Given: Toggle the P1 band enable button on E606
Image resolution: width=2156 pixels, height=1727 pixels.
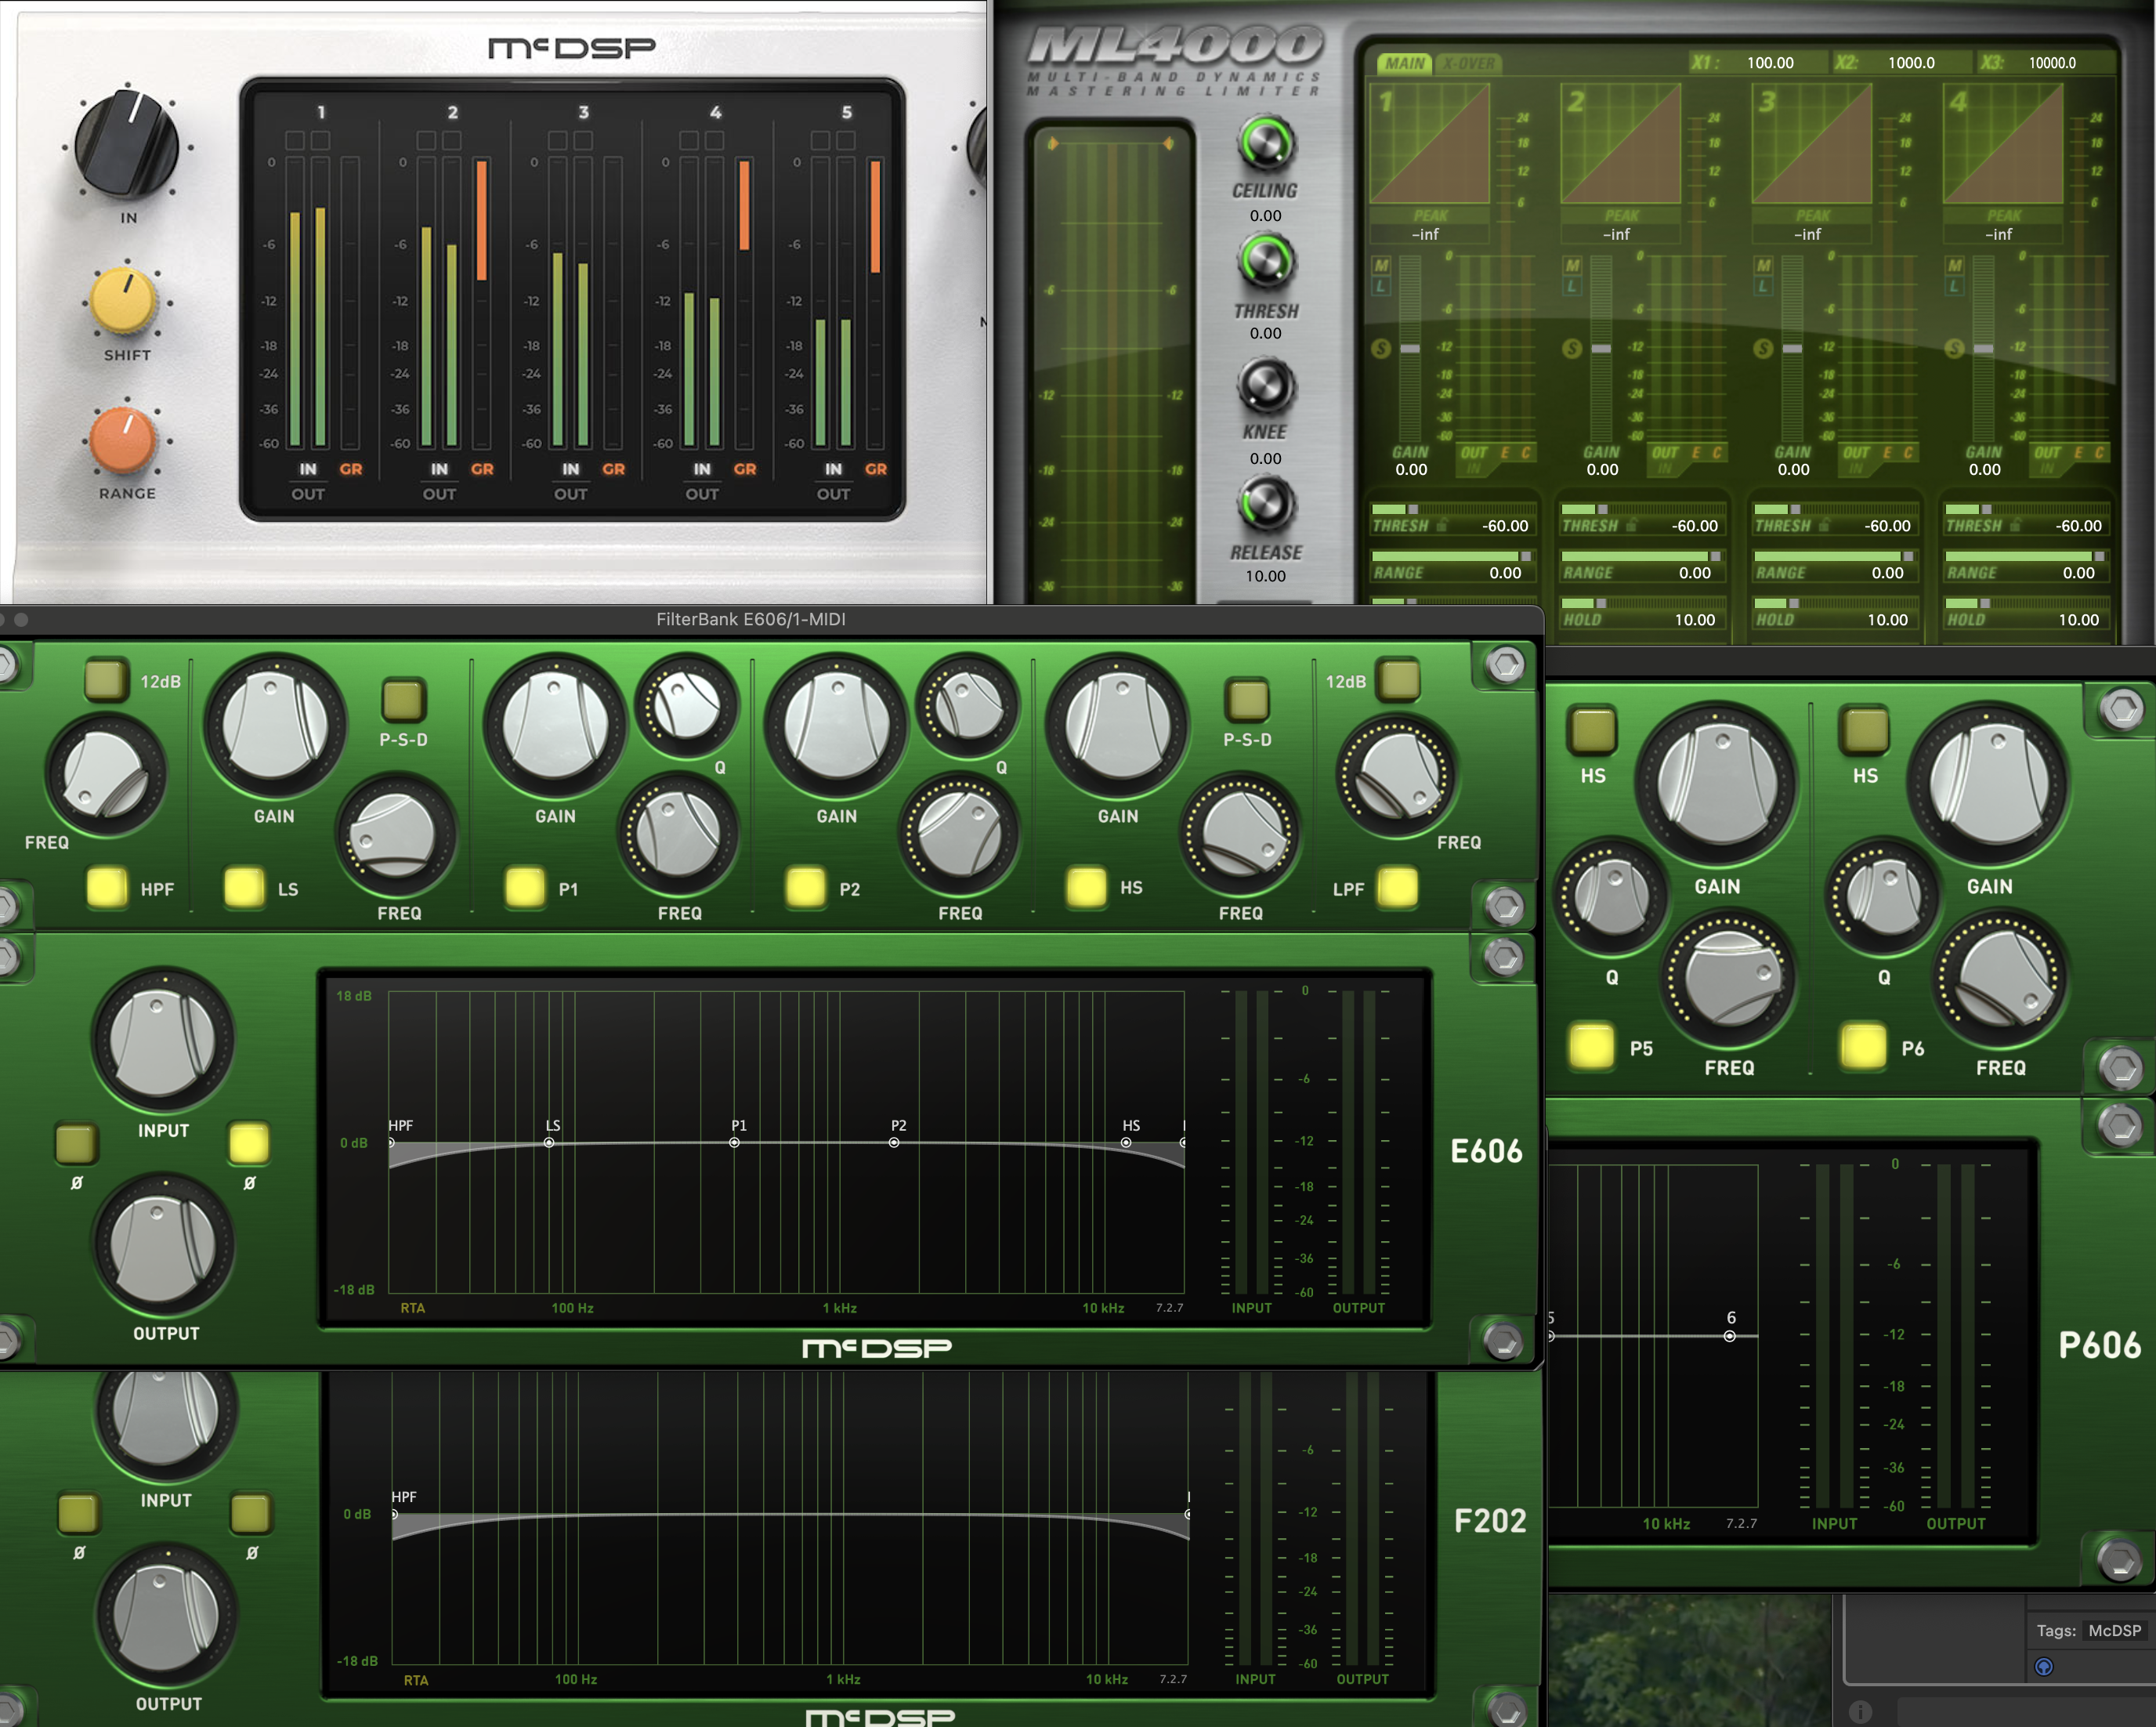Looking at the screenshot, I should pyautogui.click(x=525, y=887).
